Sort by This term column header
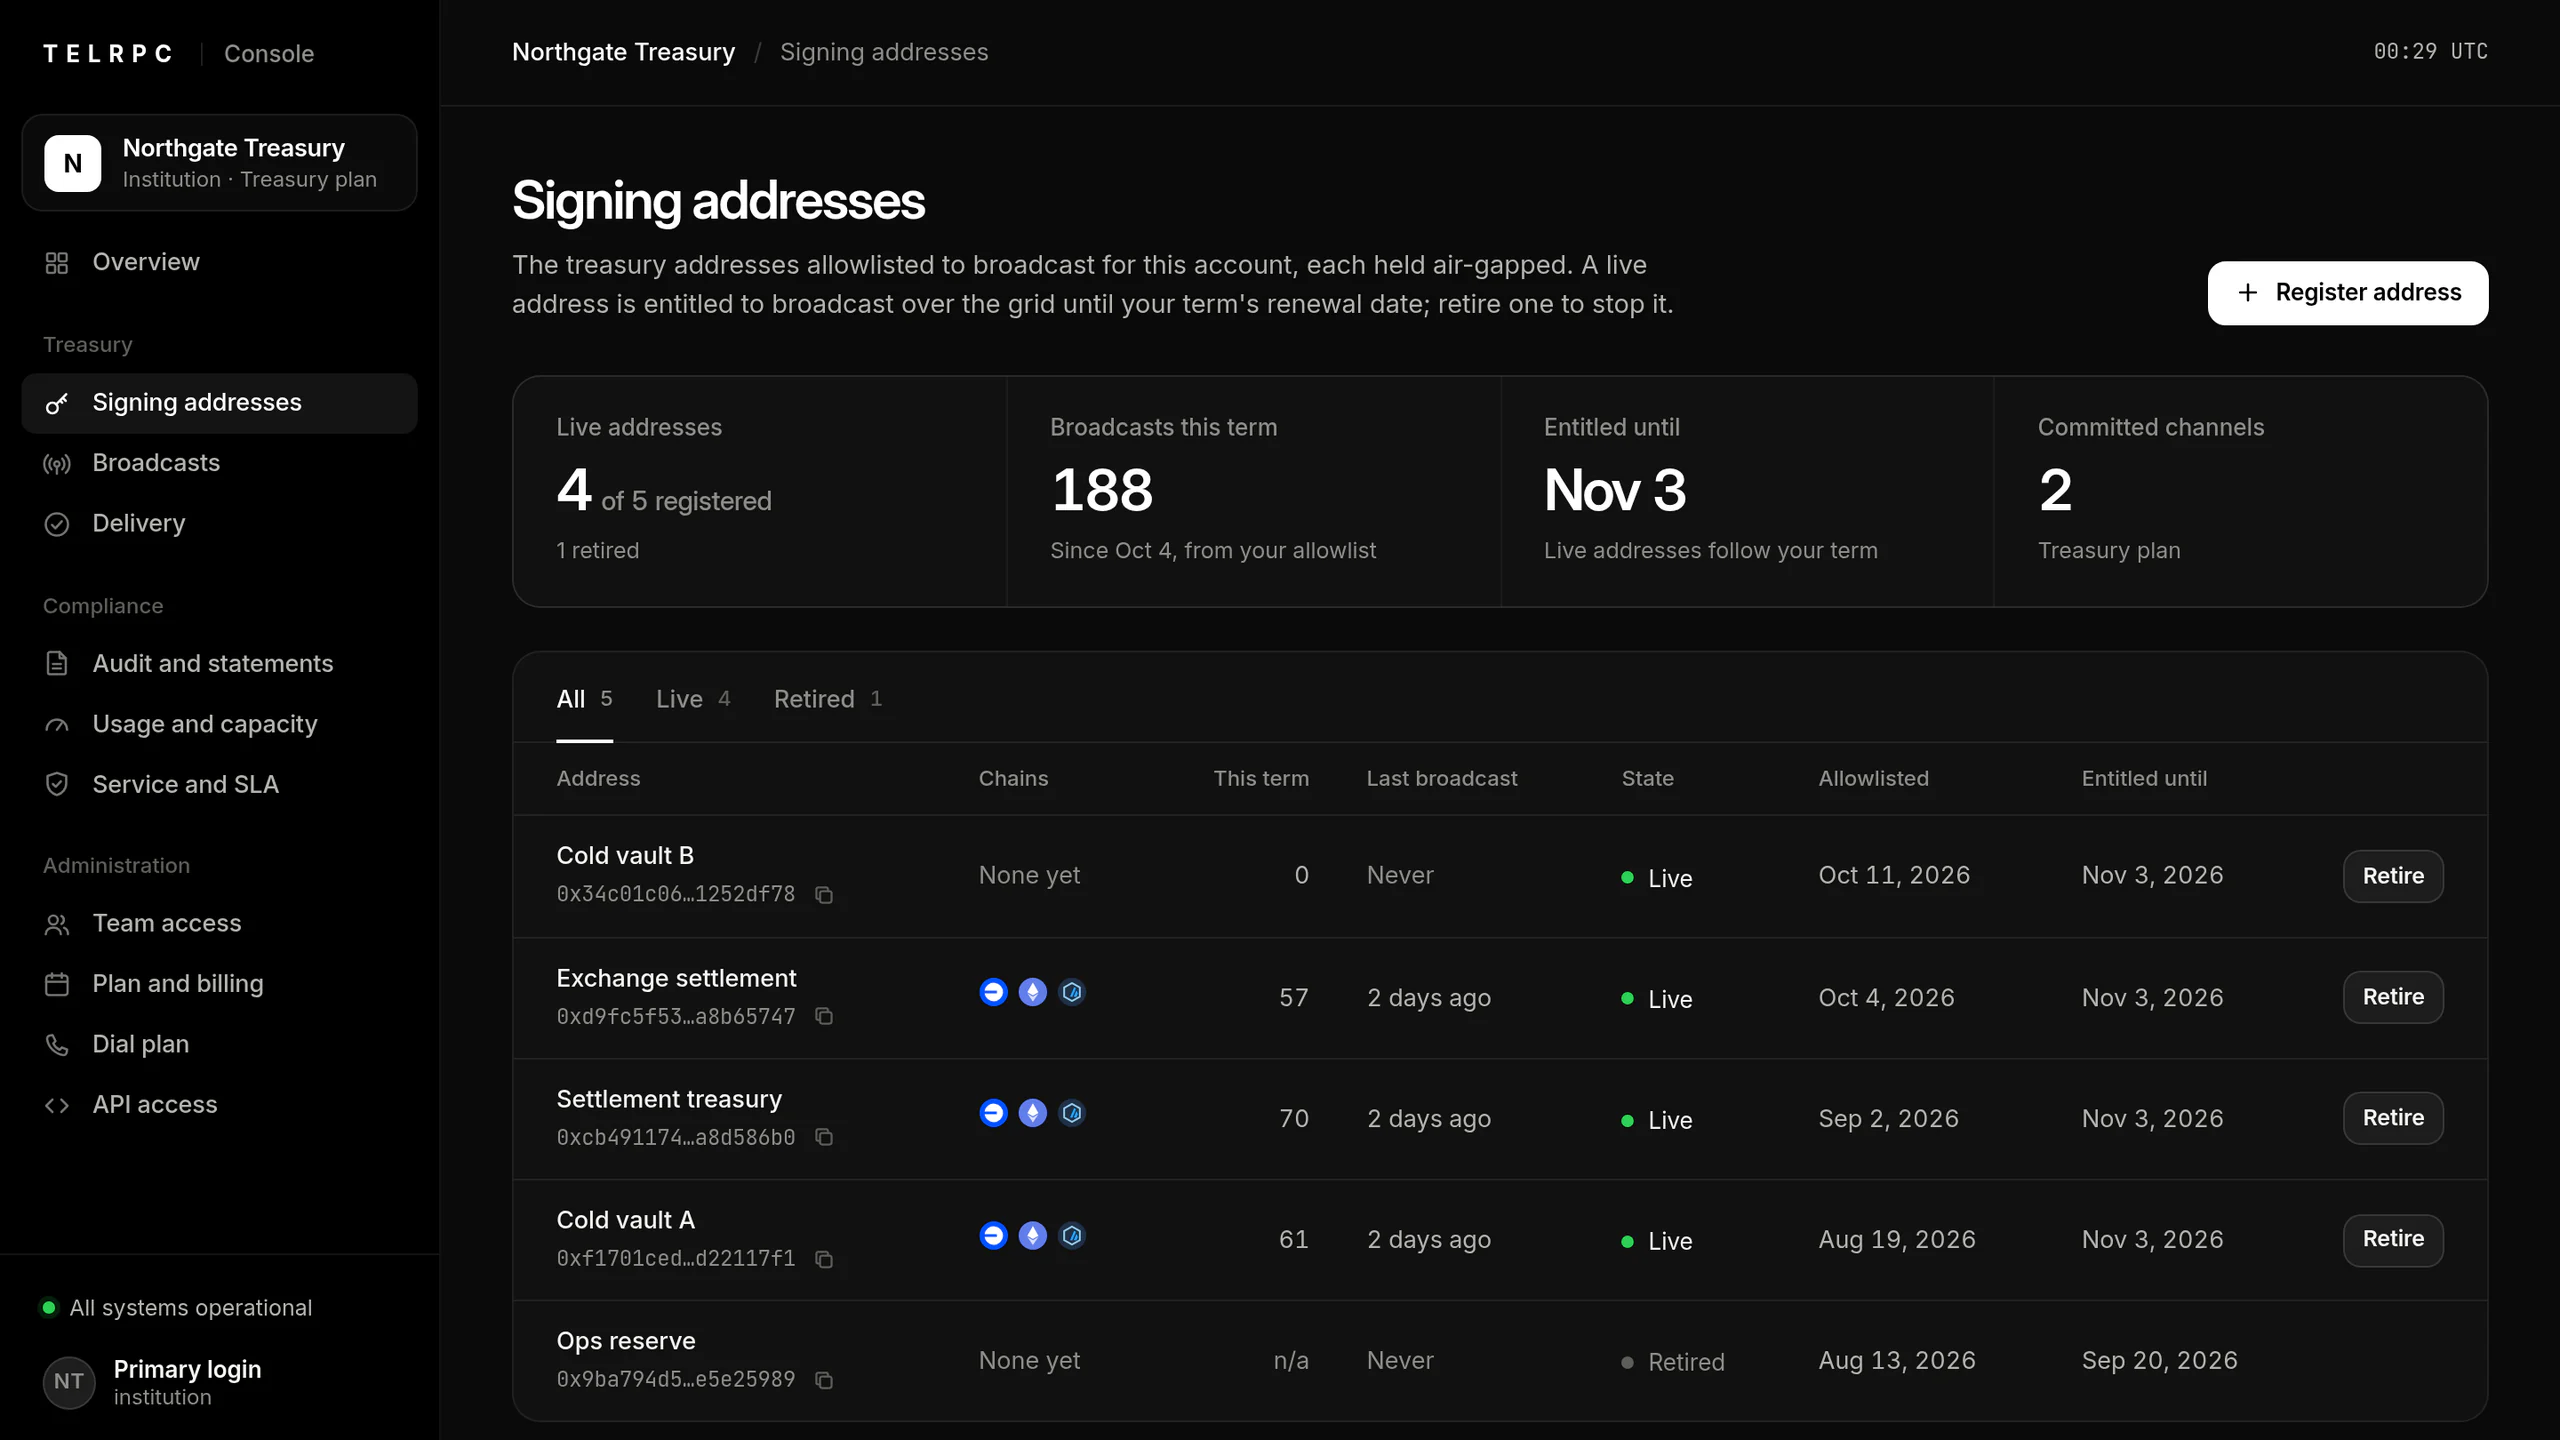This screenshot has width=2560, height=1440. click(x=1260, y=779)
